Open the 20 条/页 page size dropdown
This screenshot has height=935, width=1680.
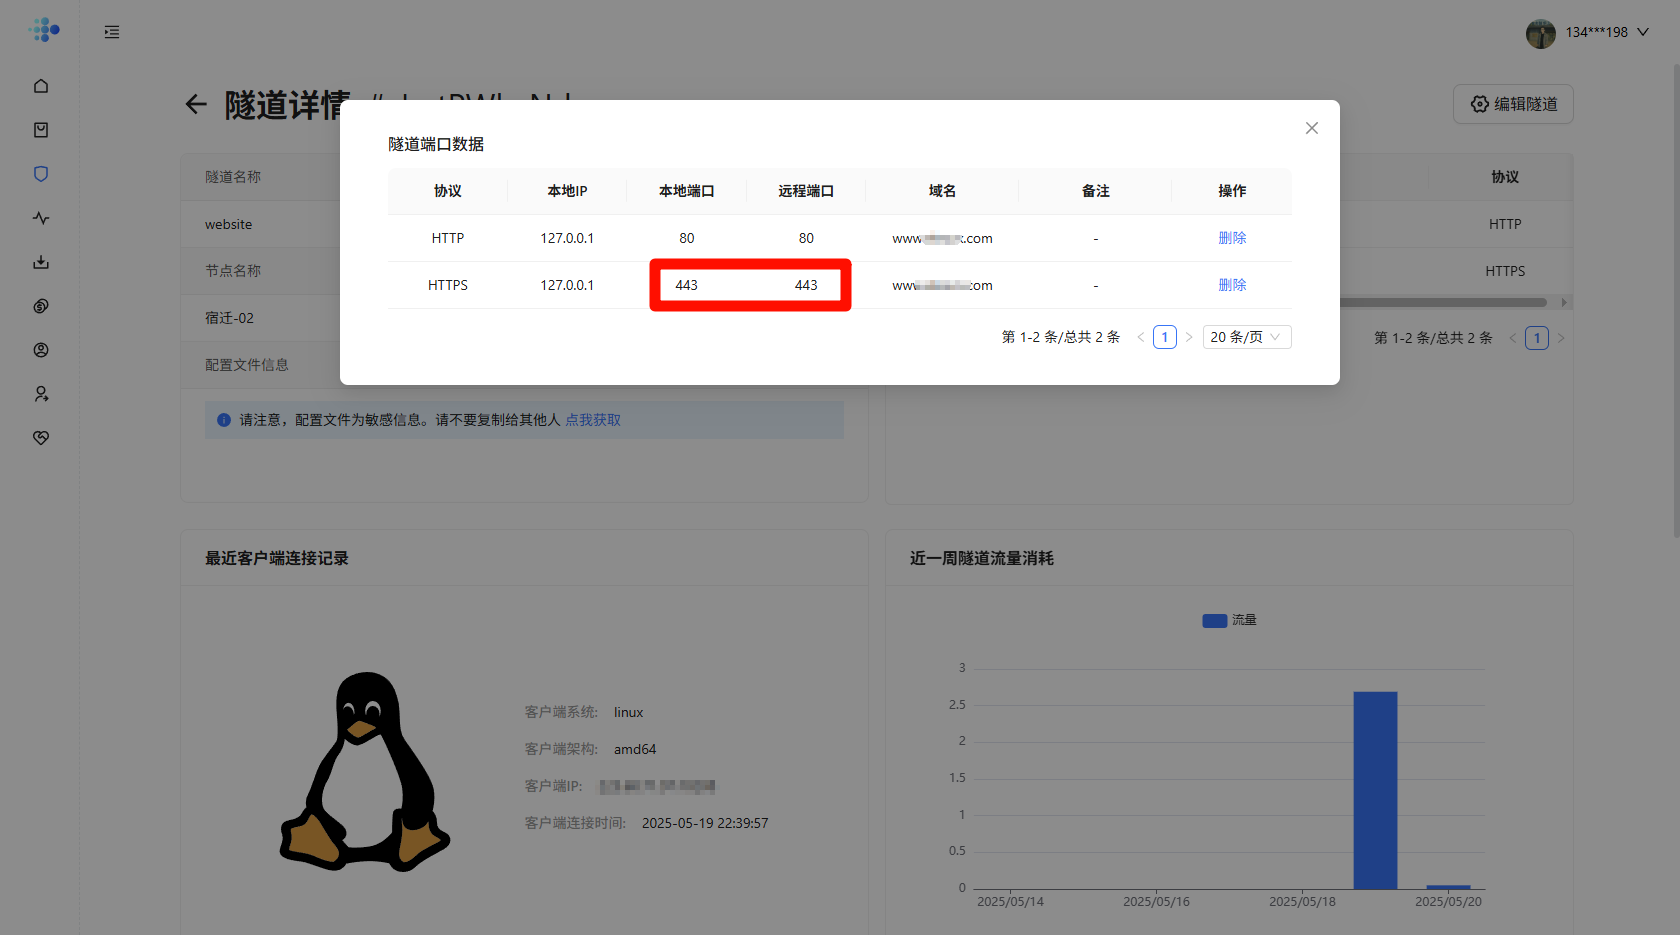(1246, 337)
